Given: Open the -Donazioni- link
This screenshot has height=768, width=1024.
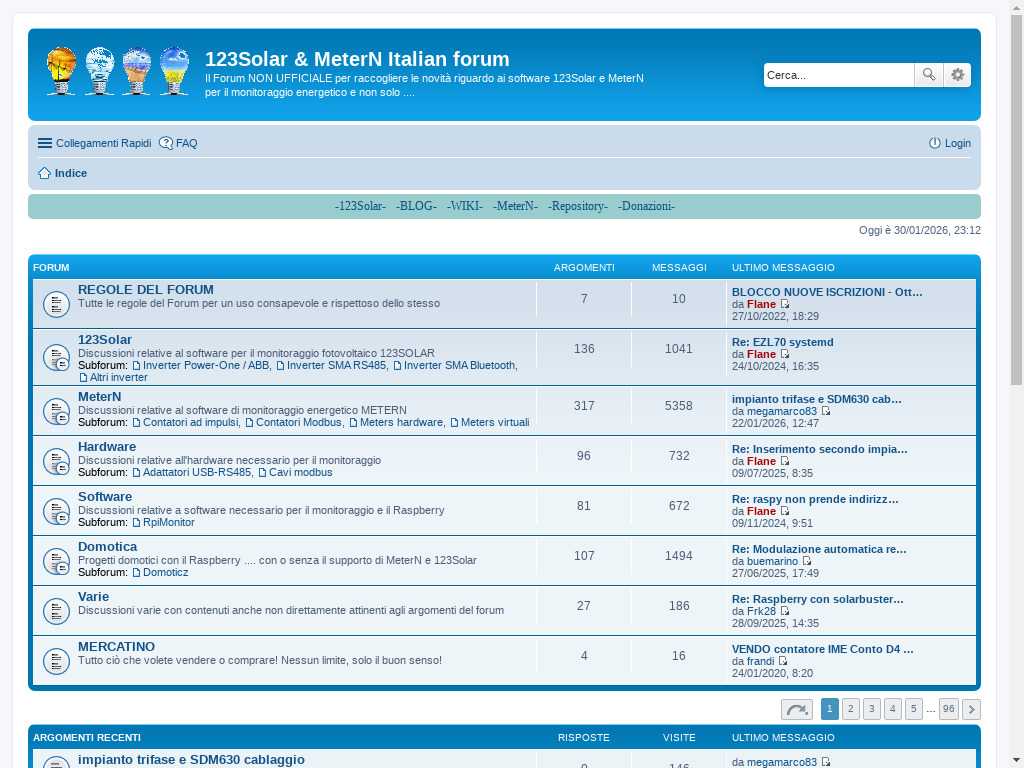Looking at the screenshot, I should [646, 206].
